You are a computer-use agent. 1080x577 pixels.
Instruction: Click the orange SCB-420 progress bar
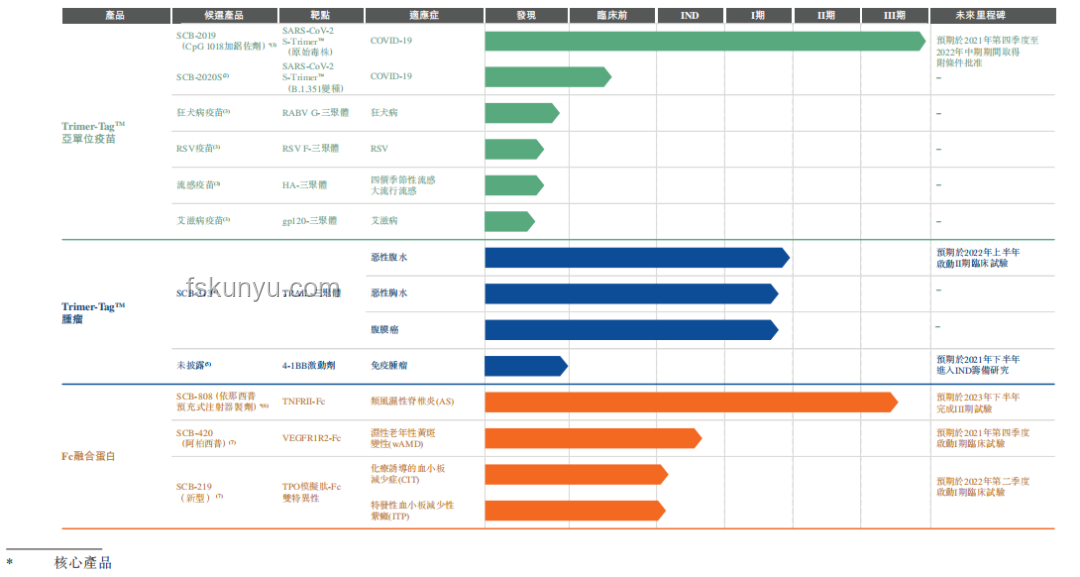593,438
